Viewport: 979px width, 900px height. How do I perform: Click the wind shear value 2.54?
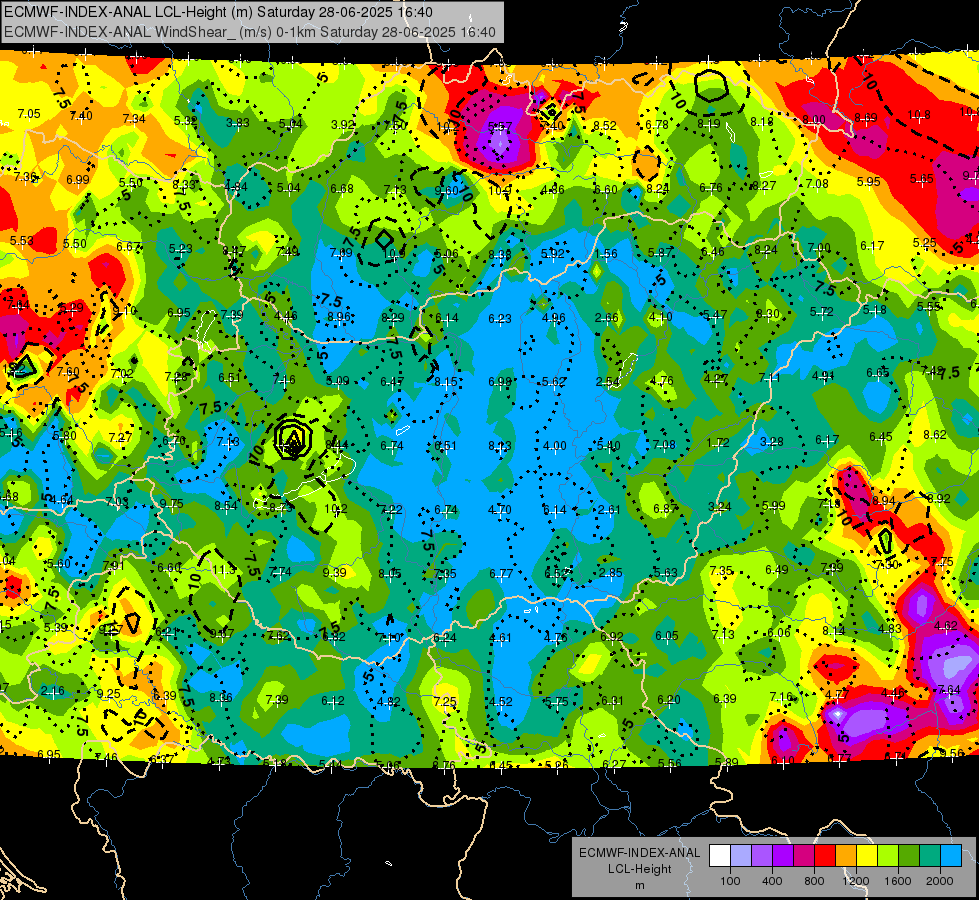(608, 381)
